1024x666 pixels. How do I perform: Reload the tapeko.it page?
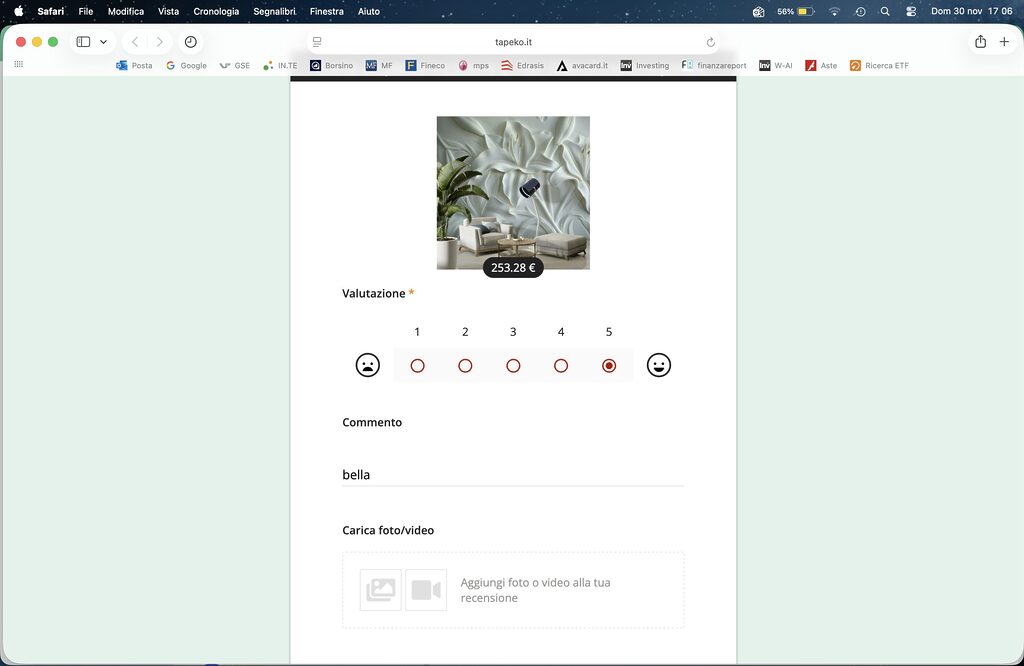click(x=711, y=42)
